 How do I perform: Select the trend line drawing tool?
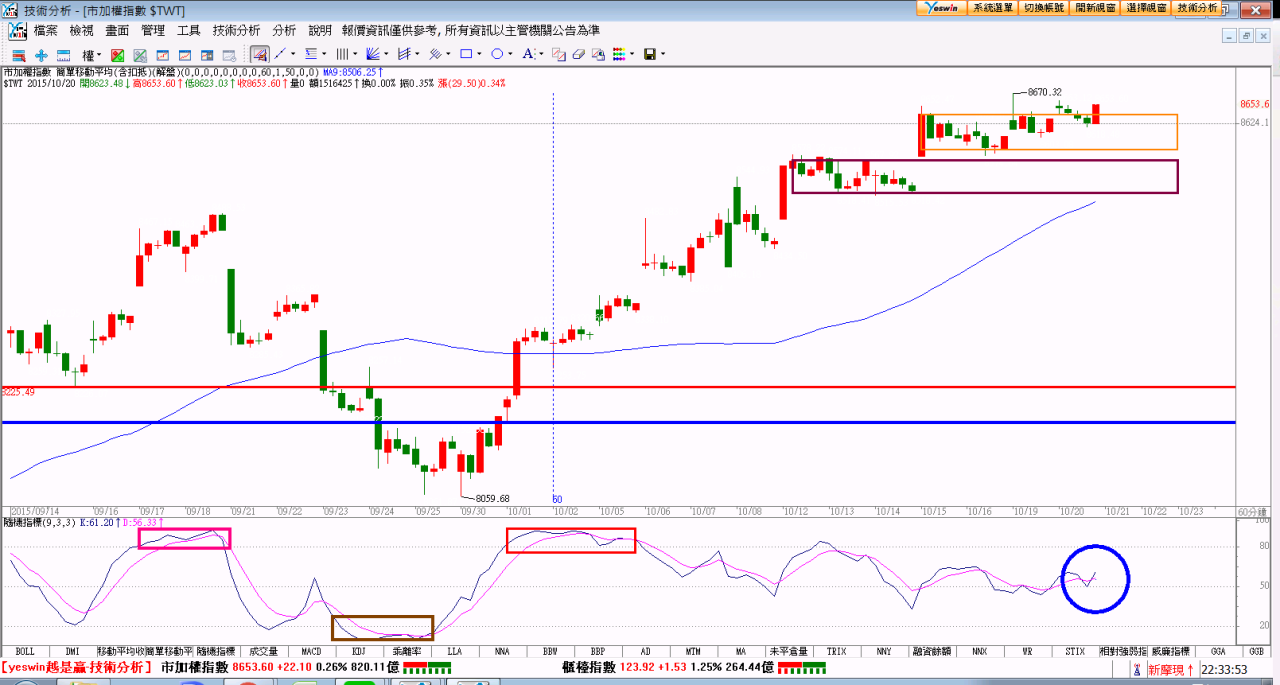pyautogui.click(x=280, y=54)
